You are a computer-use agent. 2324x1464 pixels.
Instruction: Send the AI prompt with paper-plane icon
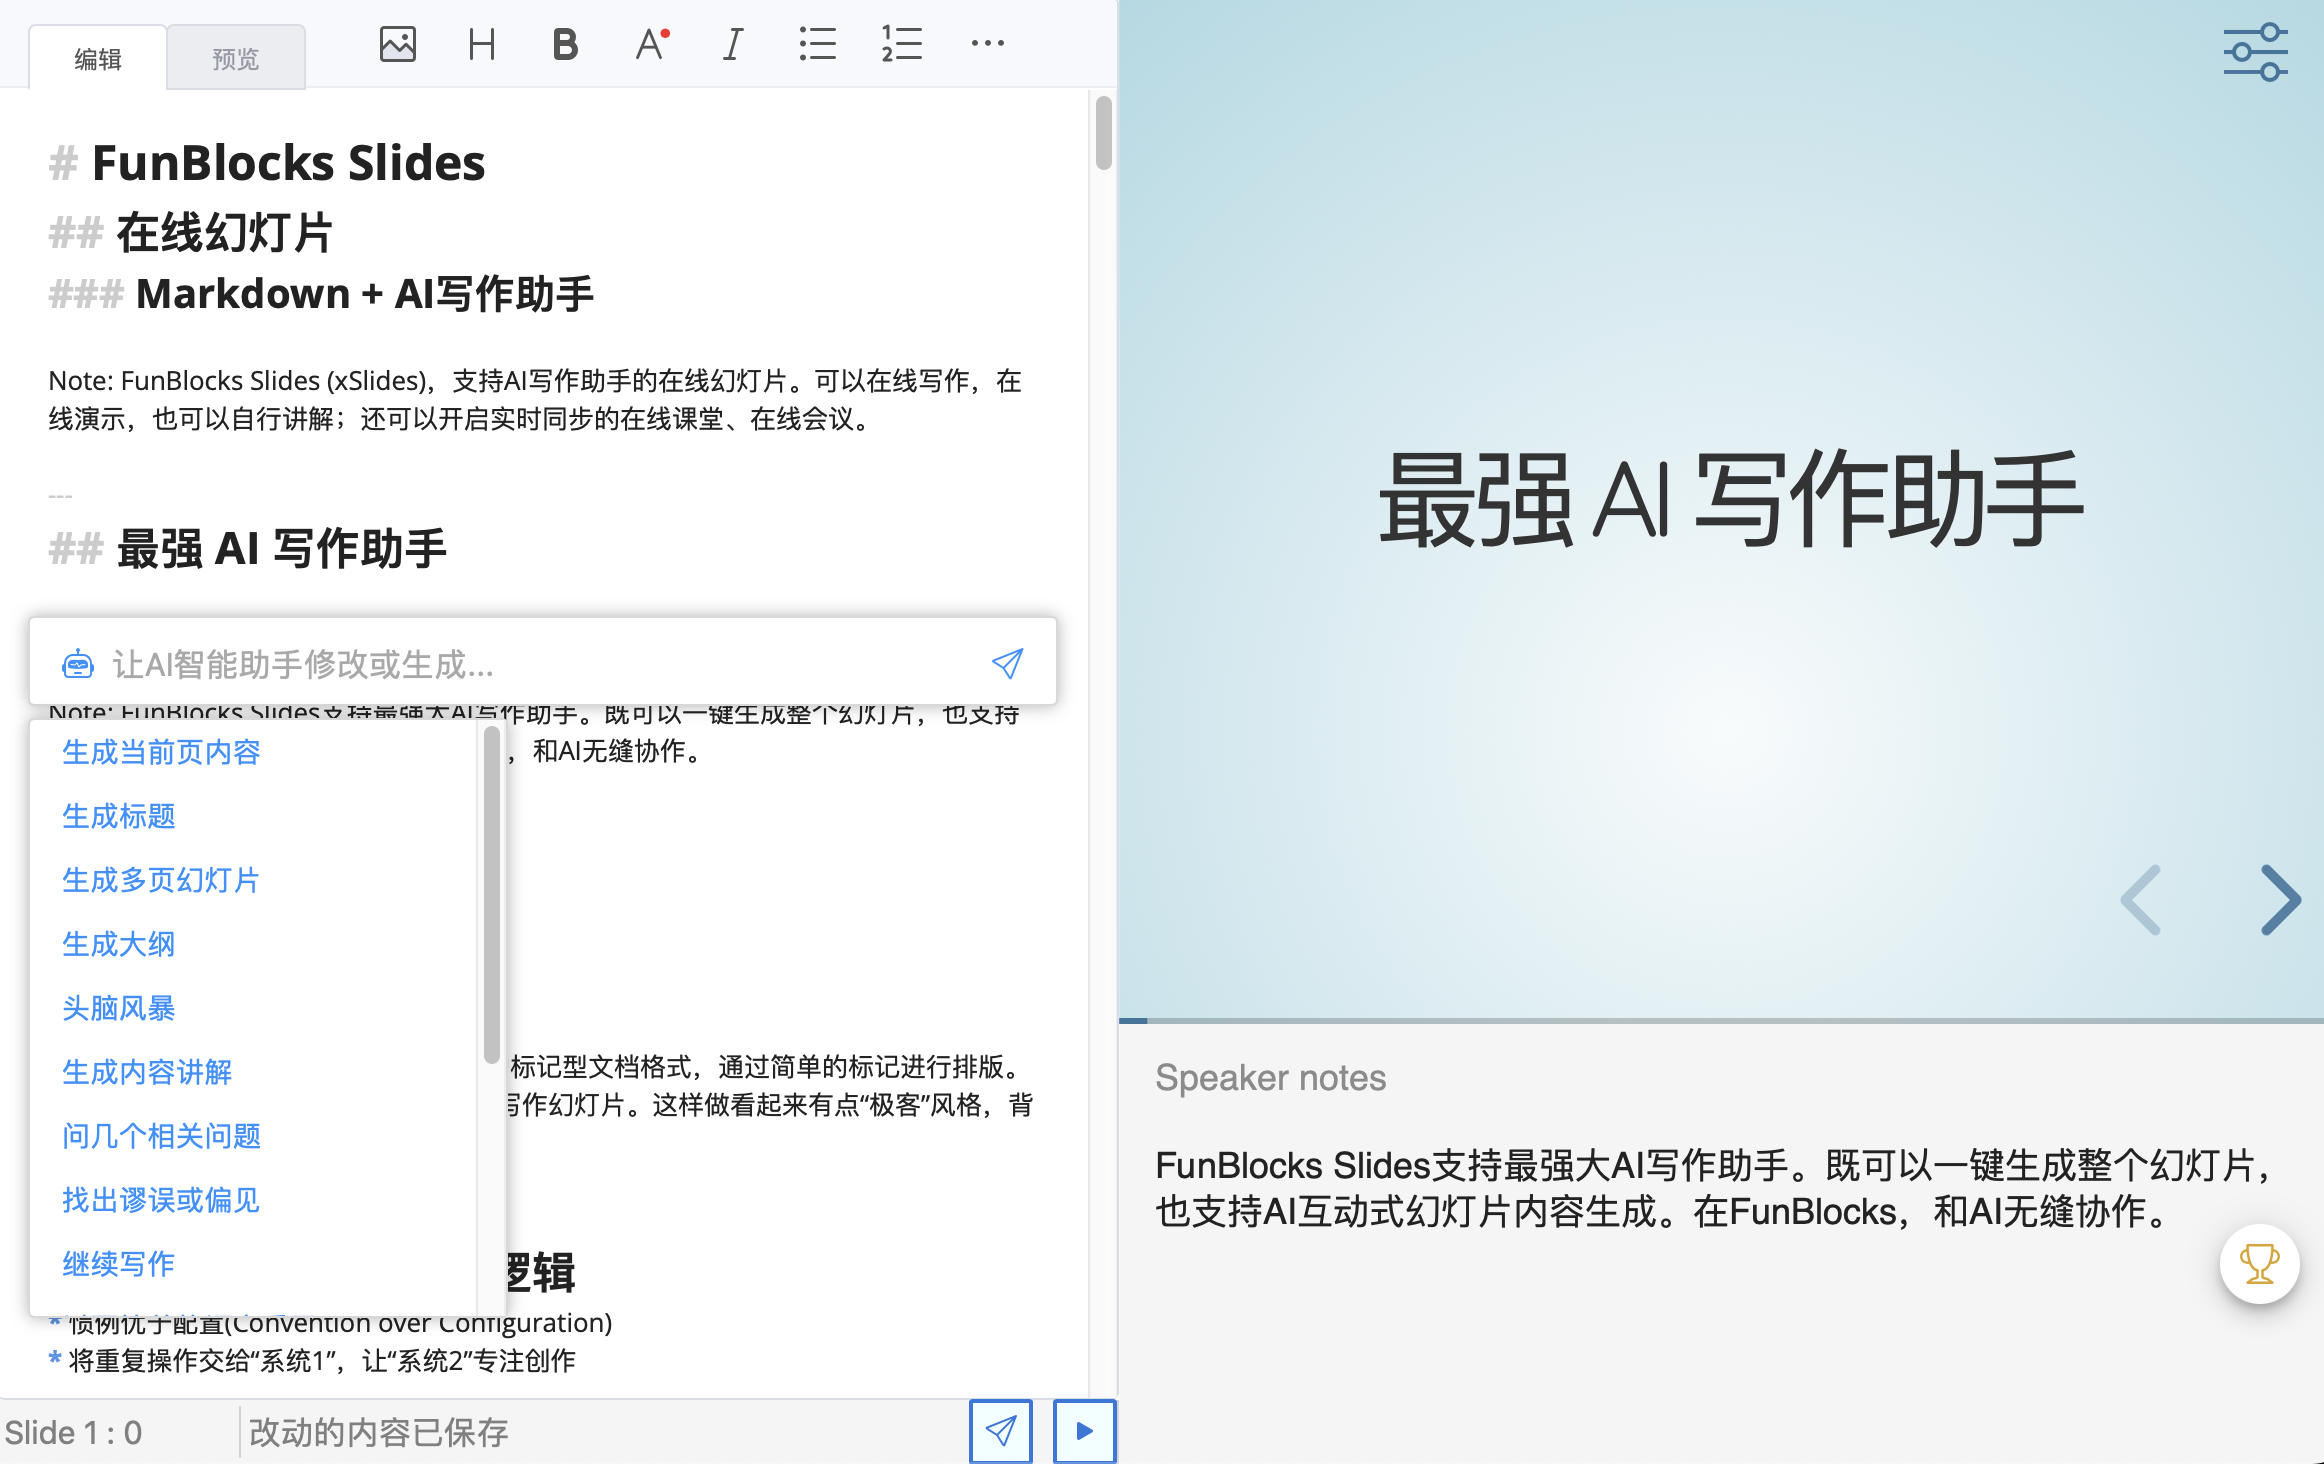click(x=1007, y=663)
